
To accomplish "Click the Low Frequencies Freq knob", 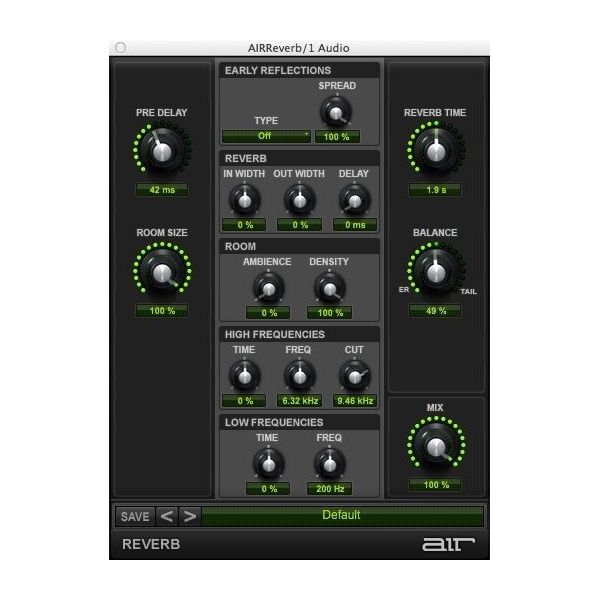I will click(x=330, y=464).
